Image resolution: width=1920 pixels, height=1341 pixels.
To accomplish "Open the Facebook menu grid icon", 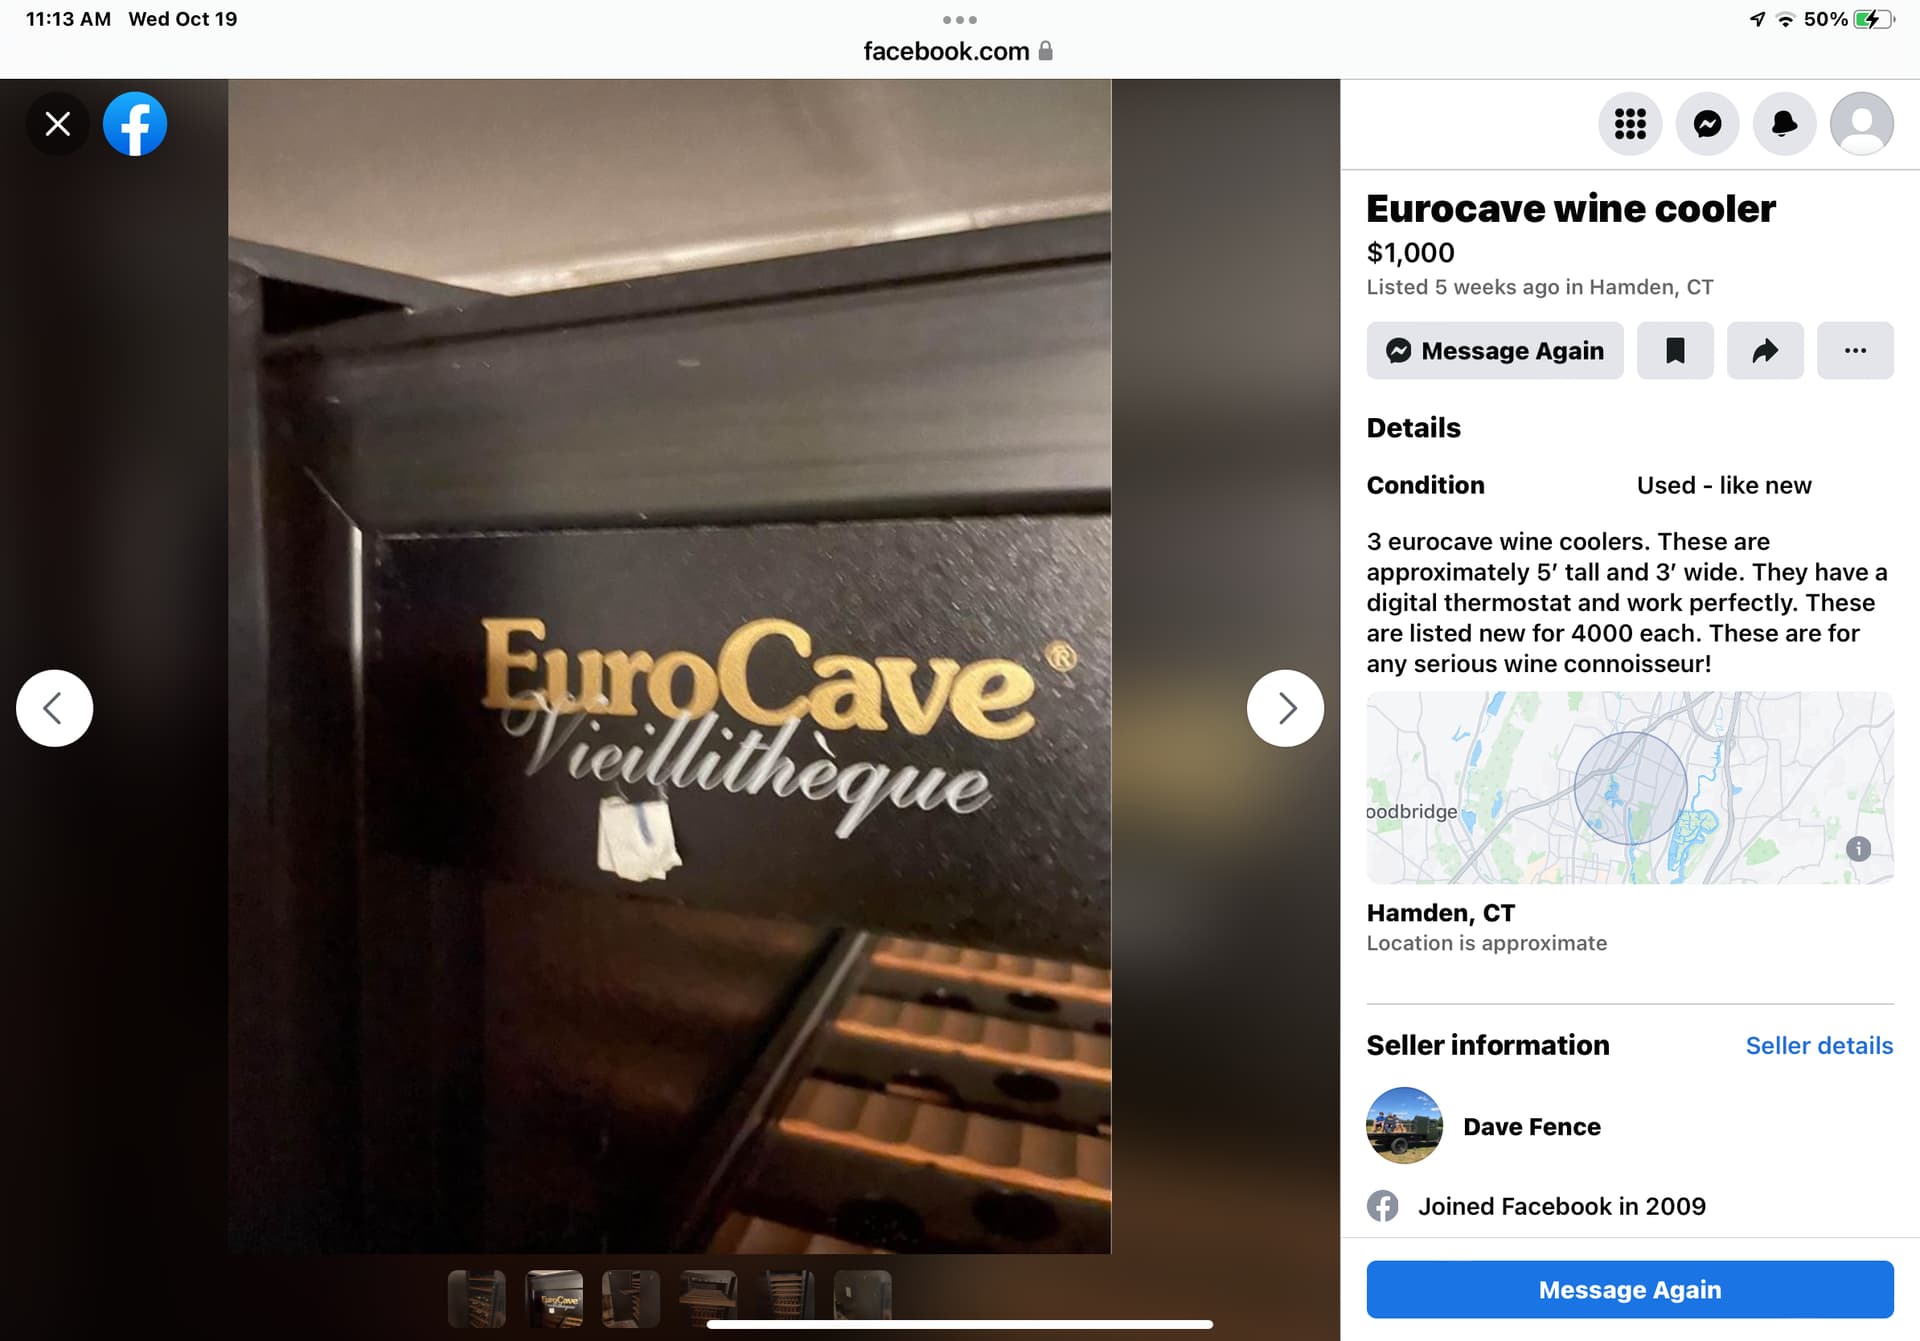I will click(1630, 124).
